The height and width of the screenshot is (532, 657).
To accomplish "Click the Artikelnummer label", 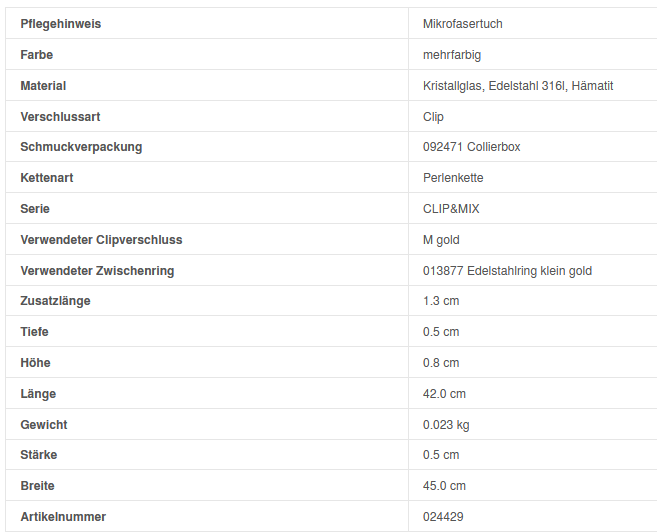I will pyautogui.click(x=63, y=517).
